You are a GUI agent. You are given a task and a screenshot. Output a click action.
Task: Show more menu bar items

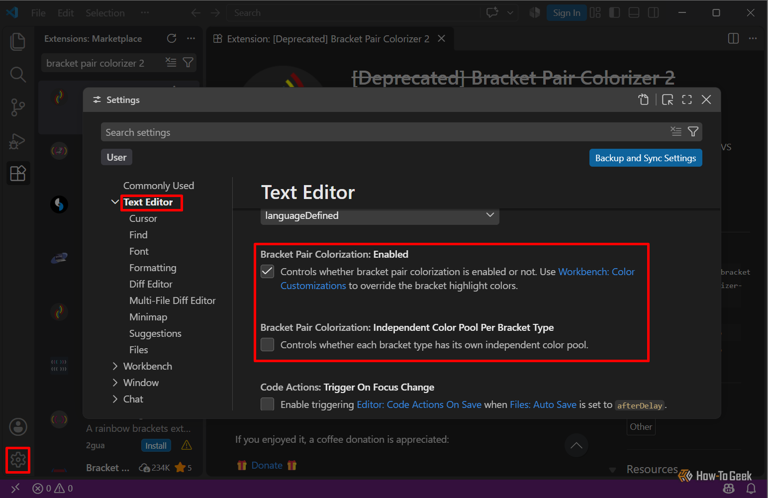pos(145,13)
